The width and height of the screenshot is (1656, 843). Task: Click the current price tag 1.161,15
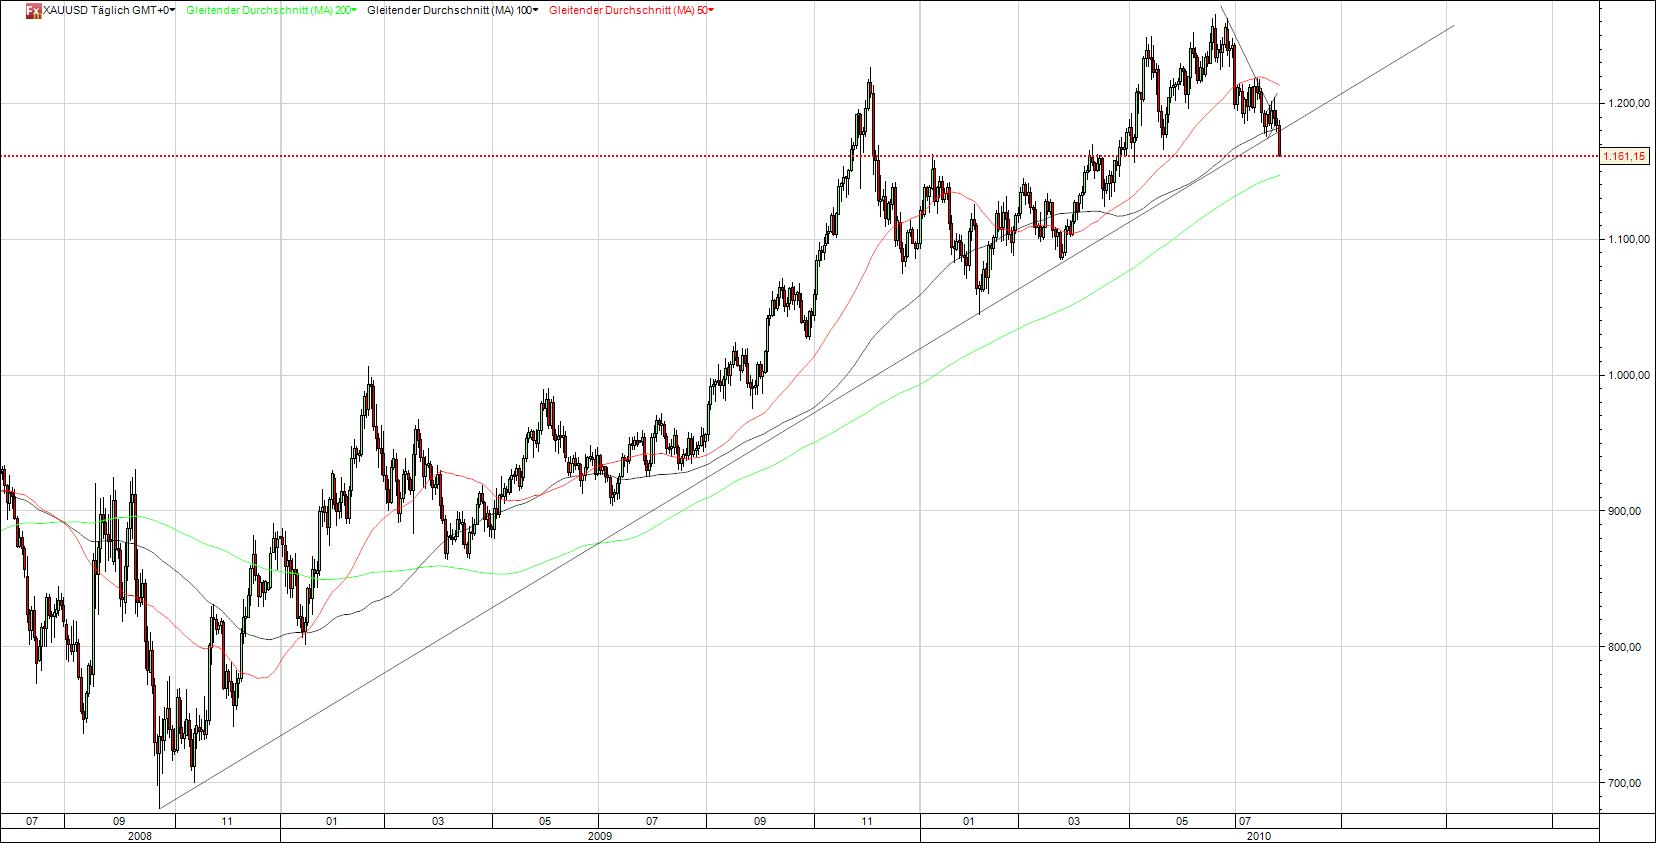[1625, 156]
